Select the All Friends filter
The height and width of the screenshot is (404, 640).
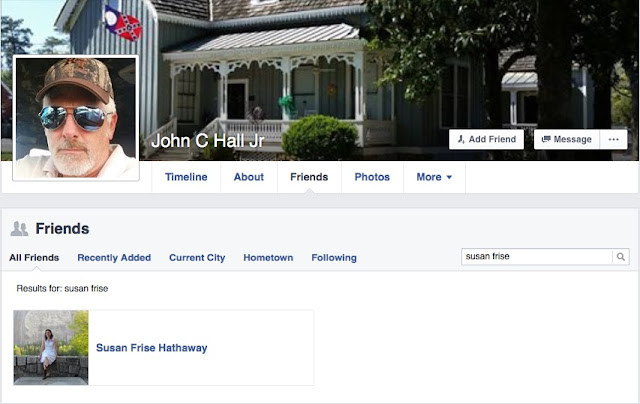pos(34,258)
